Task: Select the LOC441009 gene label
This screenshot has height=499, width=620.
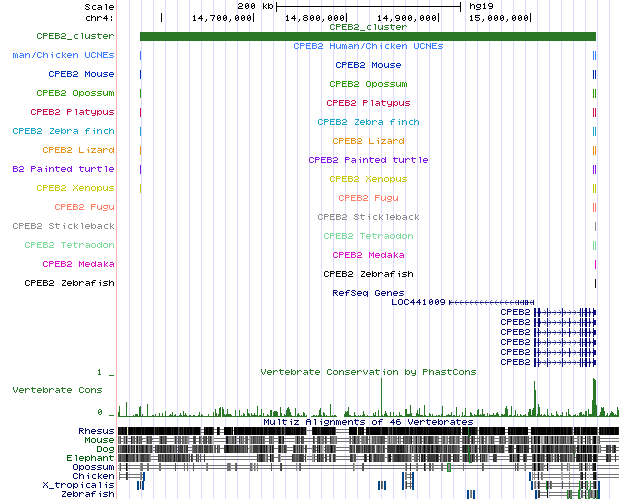Action: click(418, 302)
